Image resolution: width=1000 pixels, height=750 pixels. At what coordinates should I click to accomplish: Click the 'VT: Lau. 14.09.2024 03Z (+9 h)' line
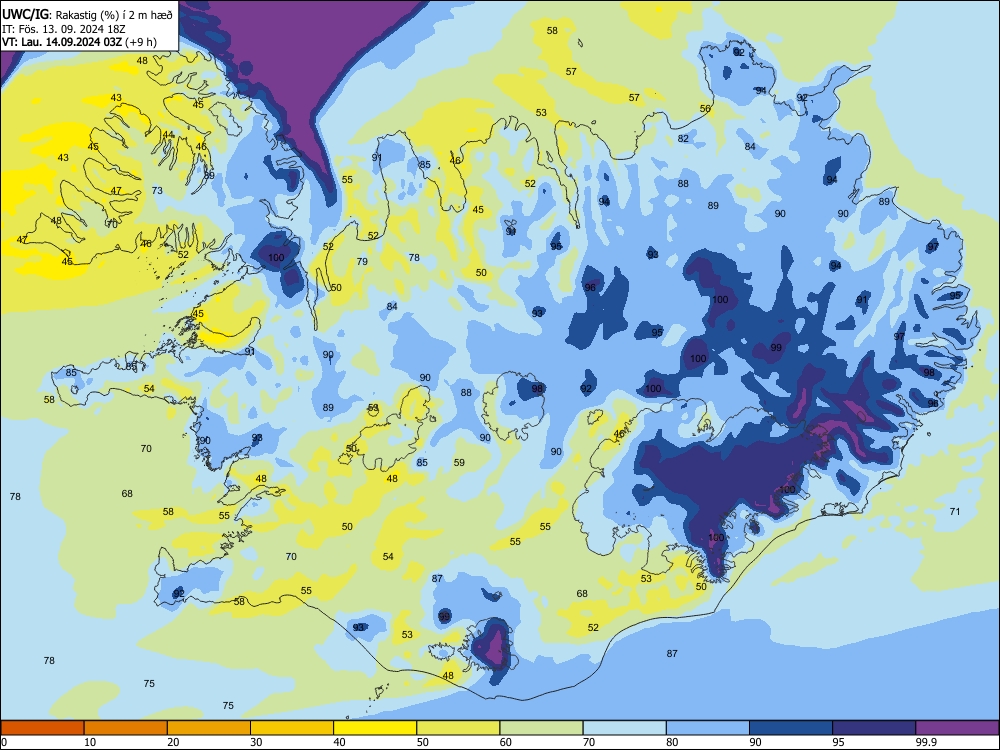79,42
